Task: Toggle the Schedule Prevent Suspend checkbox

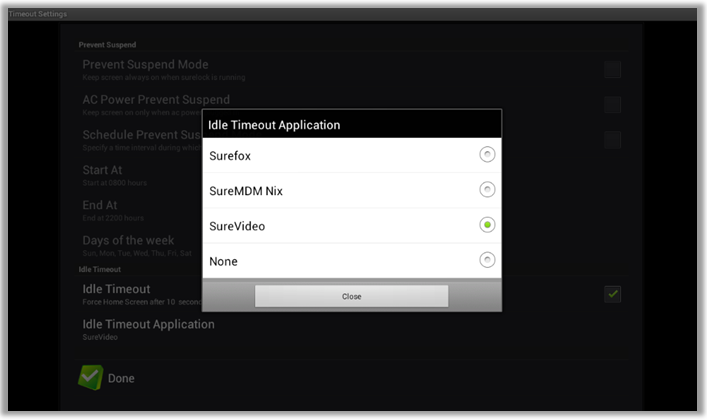Action: pos(612,140)
